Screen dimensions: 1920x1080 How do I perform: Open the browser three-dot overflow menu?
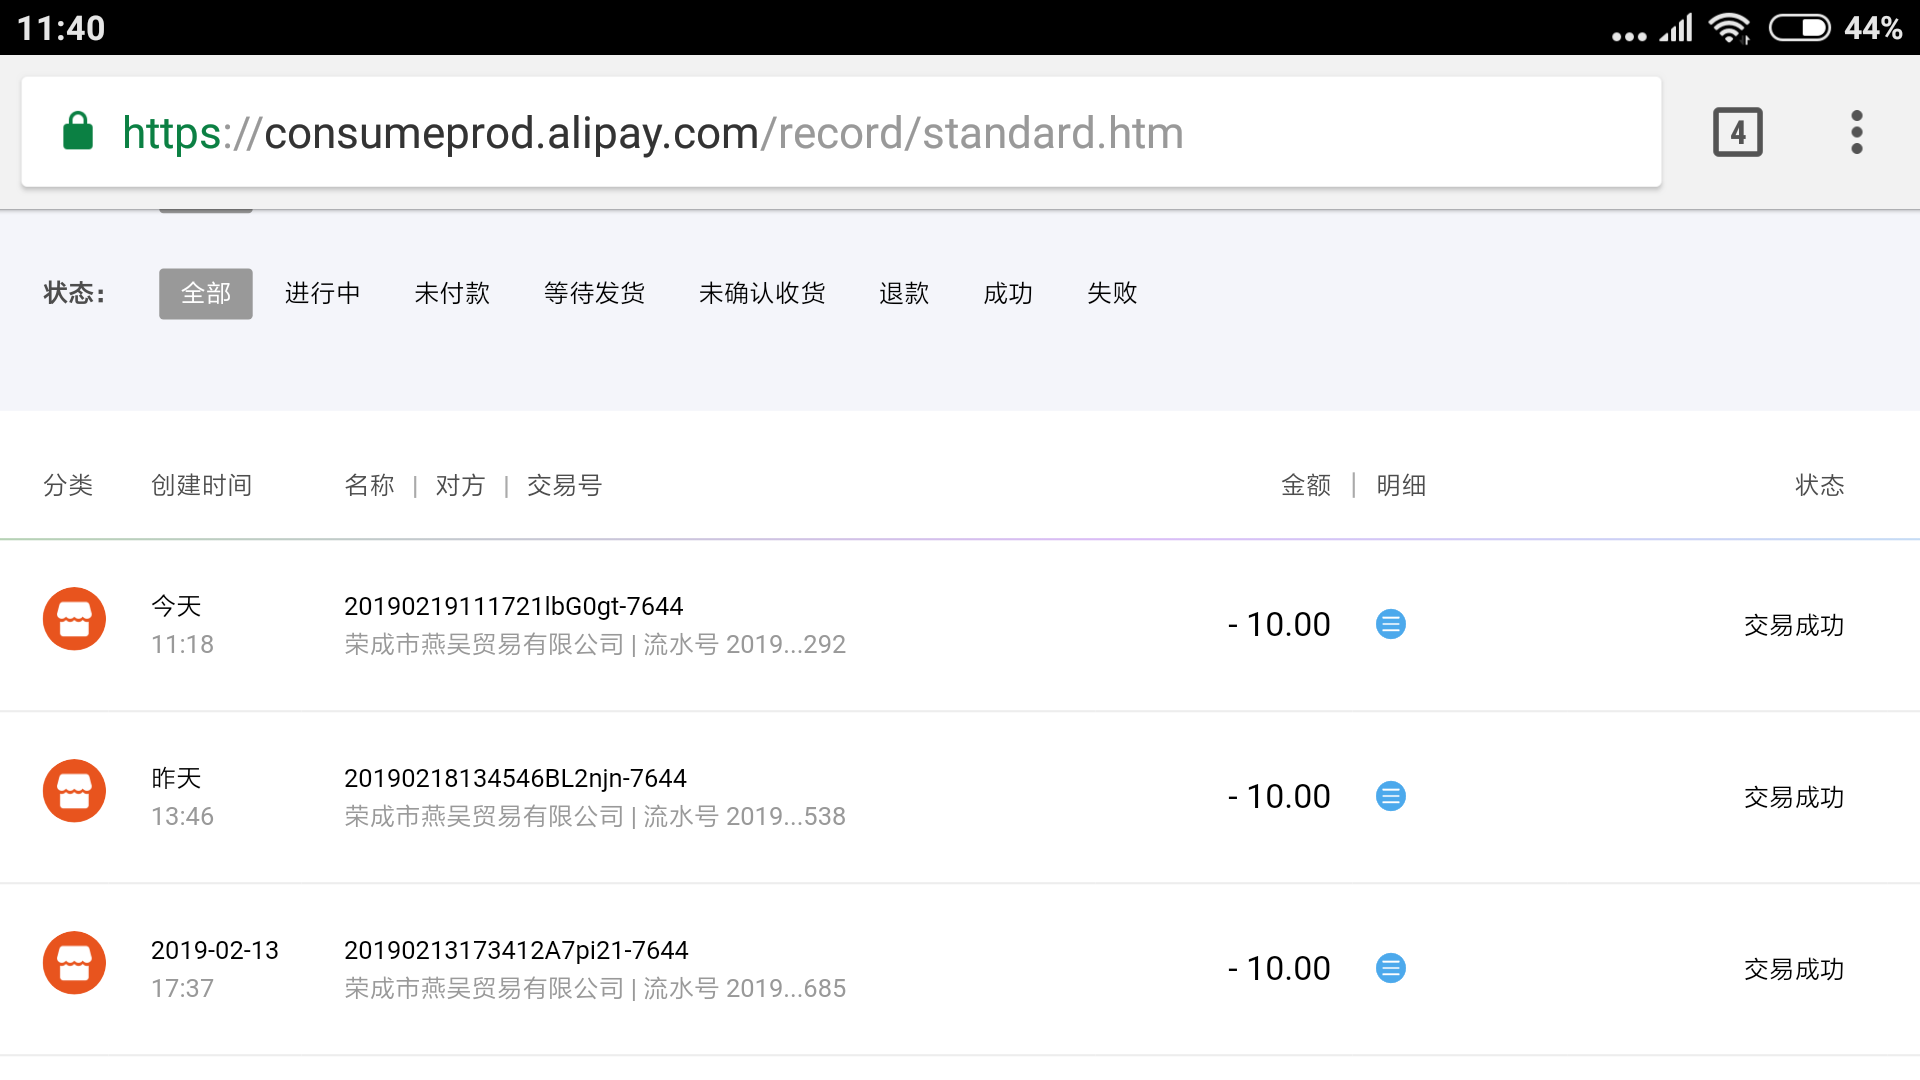[x=1857, y=132]
